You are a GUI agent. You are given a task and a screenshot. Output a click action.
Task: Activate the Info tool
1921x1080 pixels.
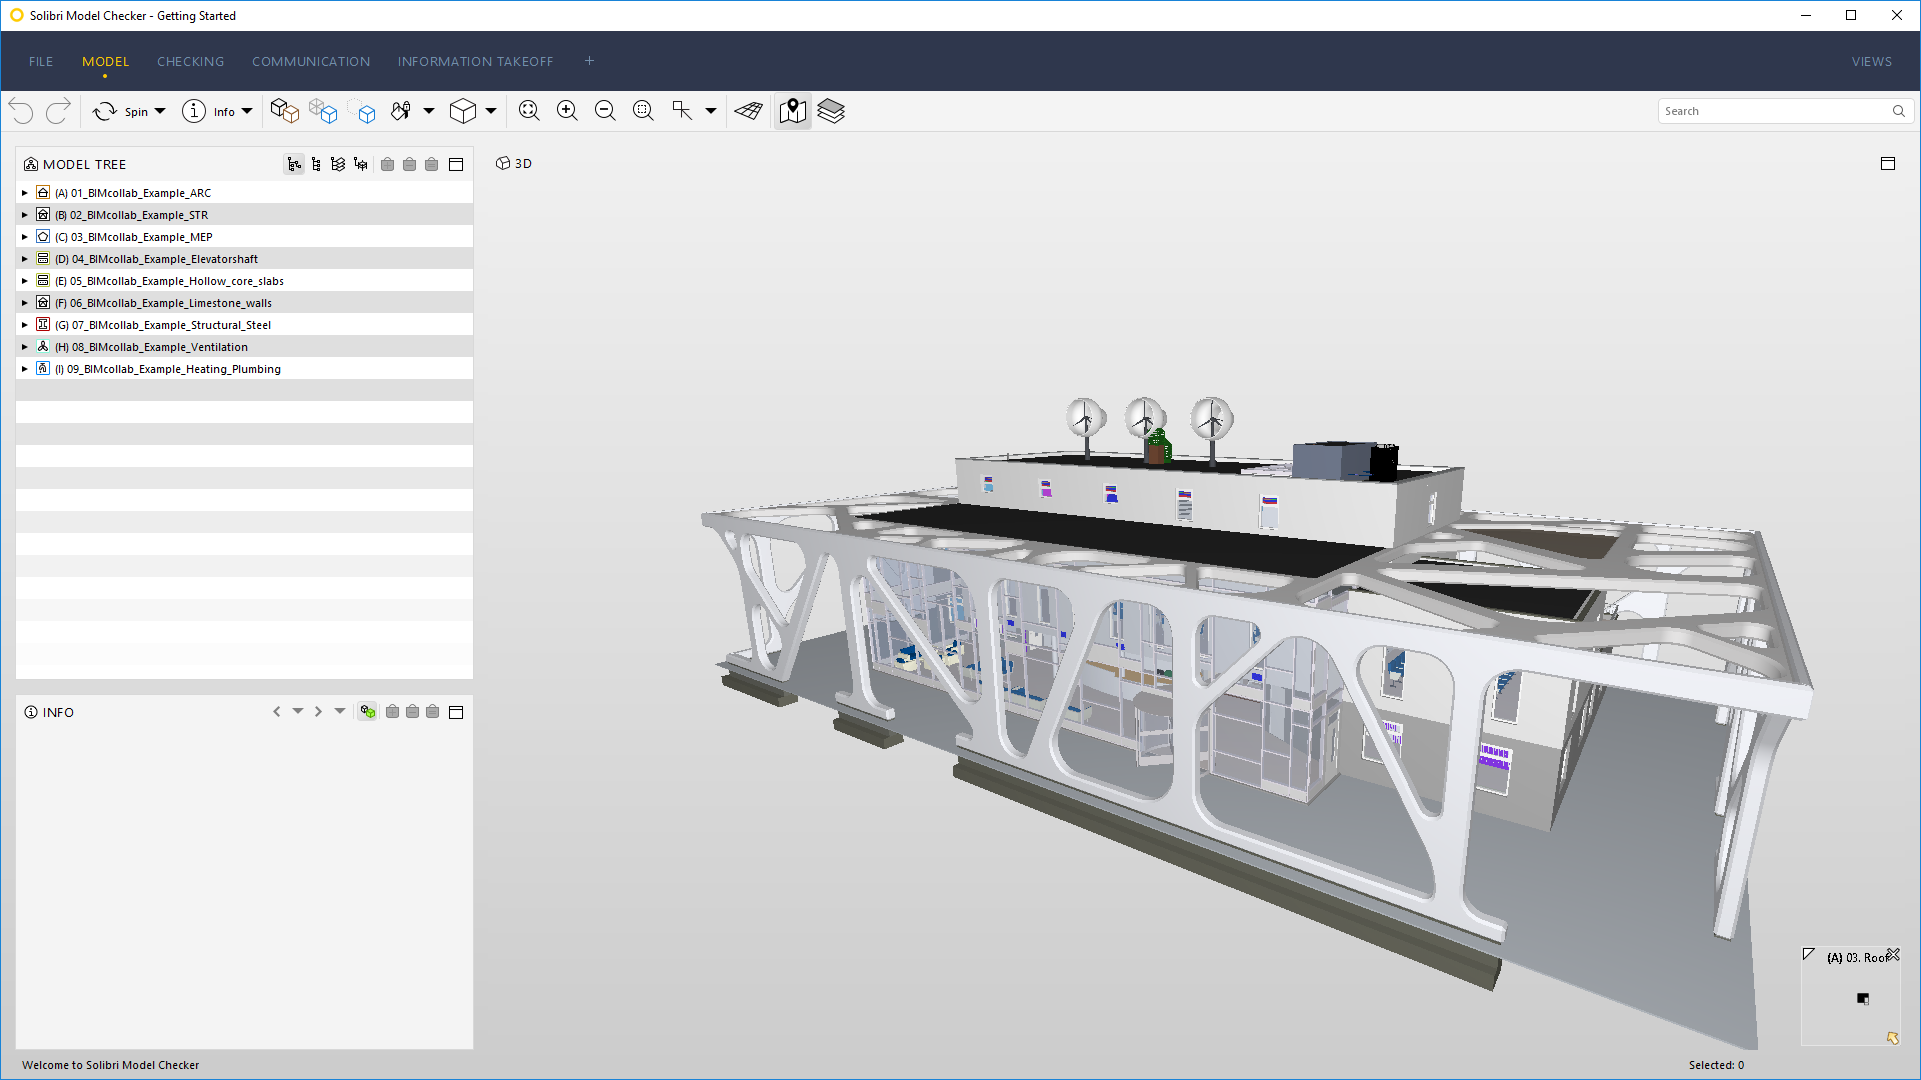pyautogui.click(x=207, y=111)
